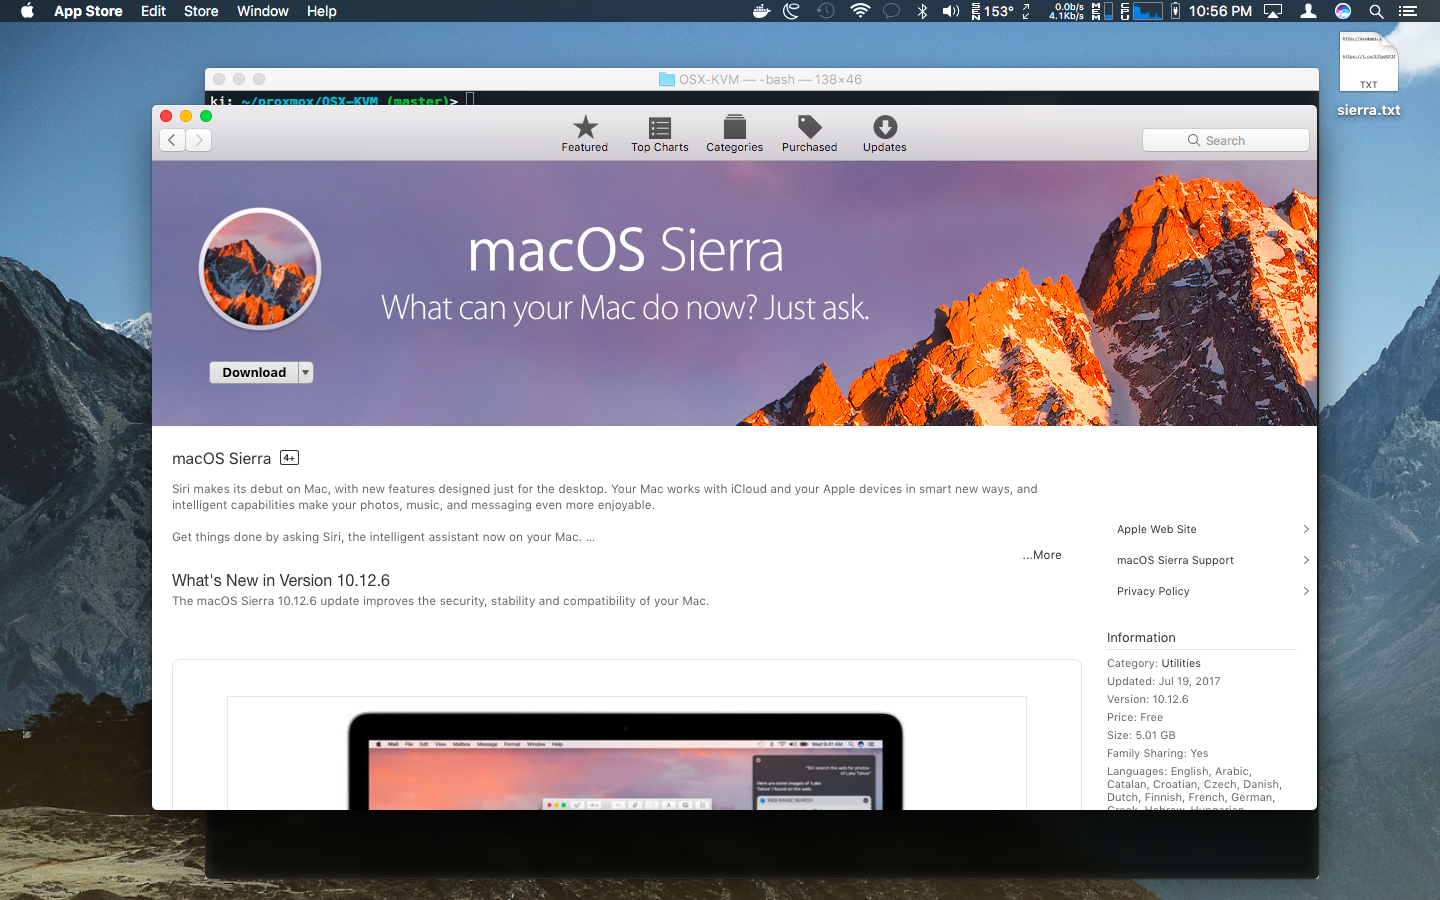Open the Privacy Policy link
Viewport: 1440px width, 900px height.
1153,591
